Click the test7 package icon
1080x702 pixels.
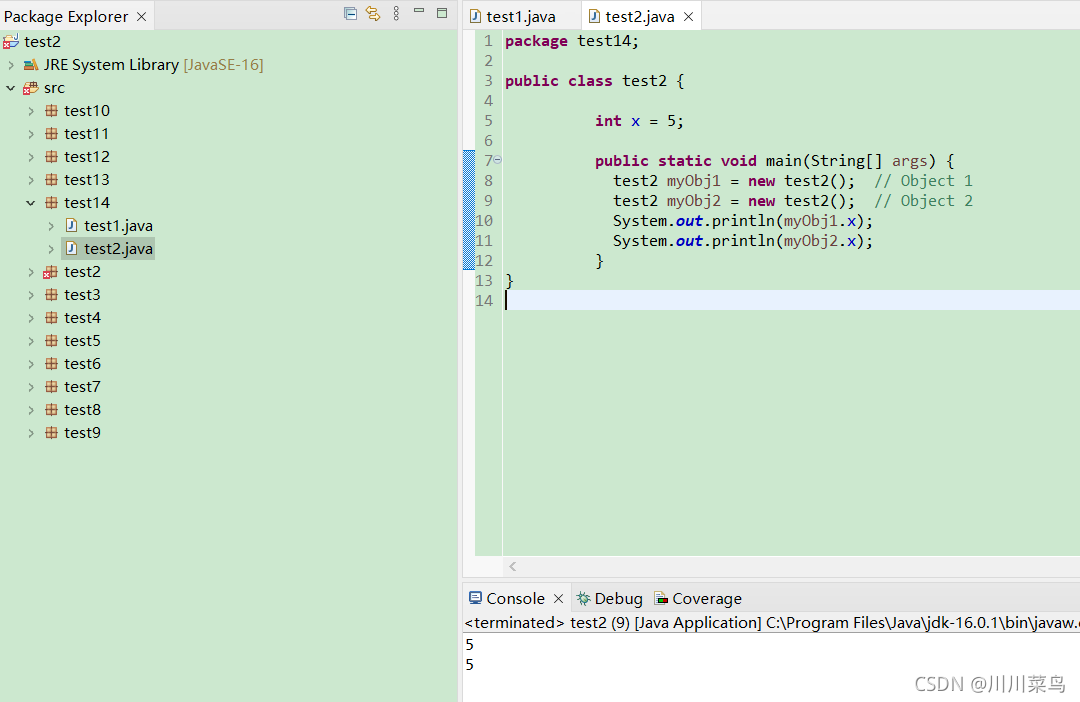51,386
